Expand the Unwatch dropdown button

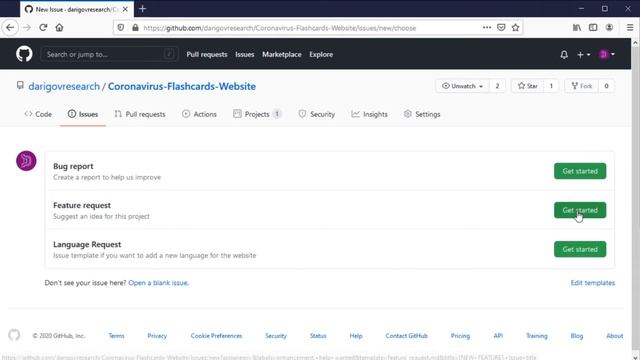coord(462,86)
